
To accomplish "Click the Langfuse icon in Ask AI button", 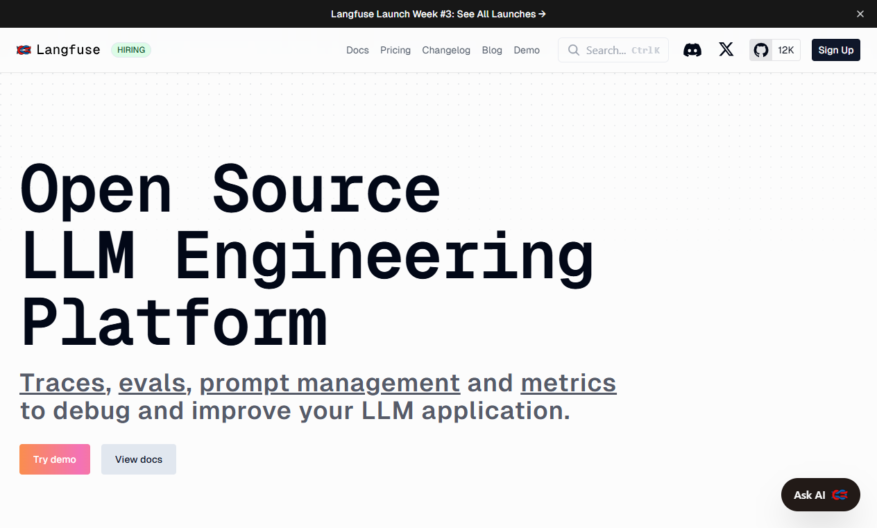I will (840, 494).
